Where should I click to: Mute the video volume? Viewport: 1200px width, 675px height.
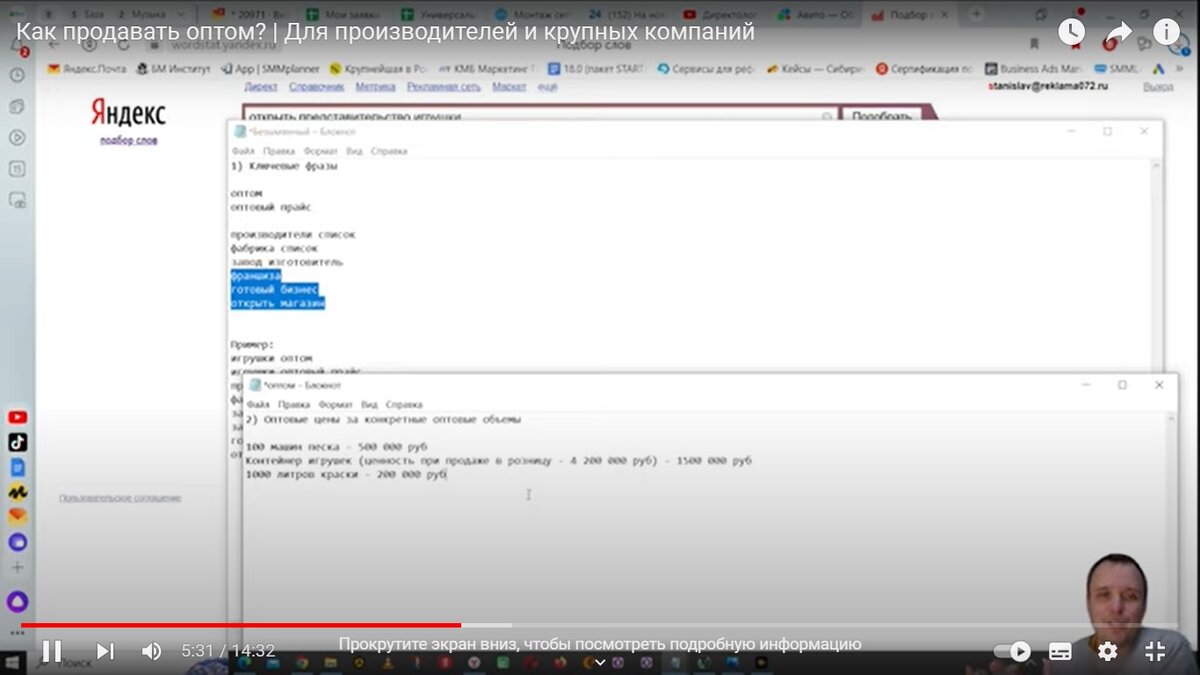tap(151, 651)
